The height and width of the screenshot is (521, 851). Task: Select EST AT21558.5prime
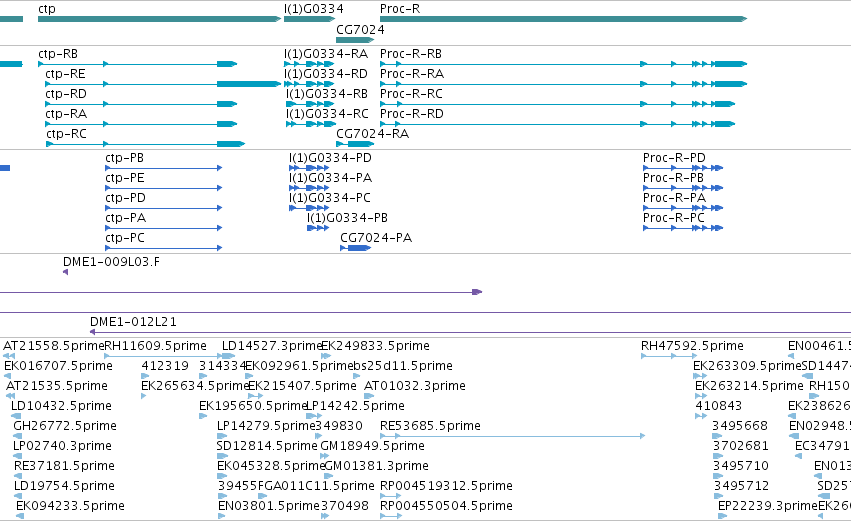53,346
